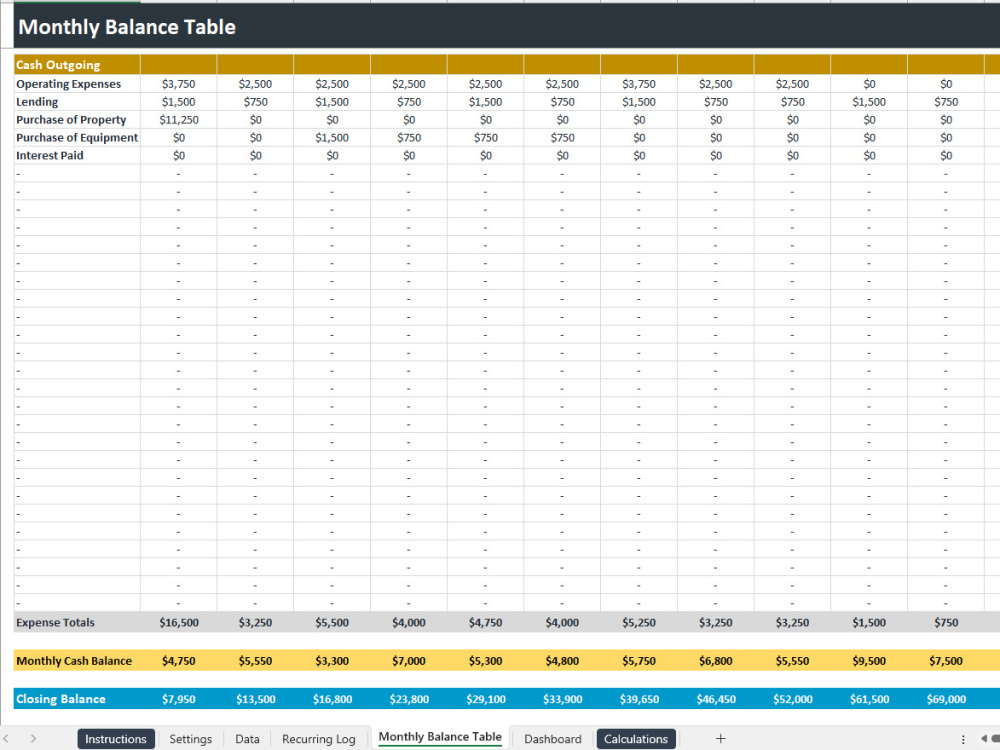The image size is (1000, 750).
Task: Select the $29,100 closing balance cell
Action: tap(485, 699)
